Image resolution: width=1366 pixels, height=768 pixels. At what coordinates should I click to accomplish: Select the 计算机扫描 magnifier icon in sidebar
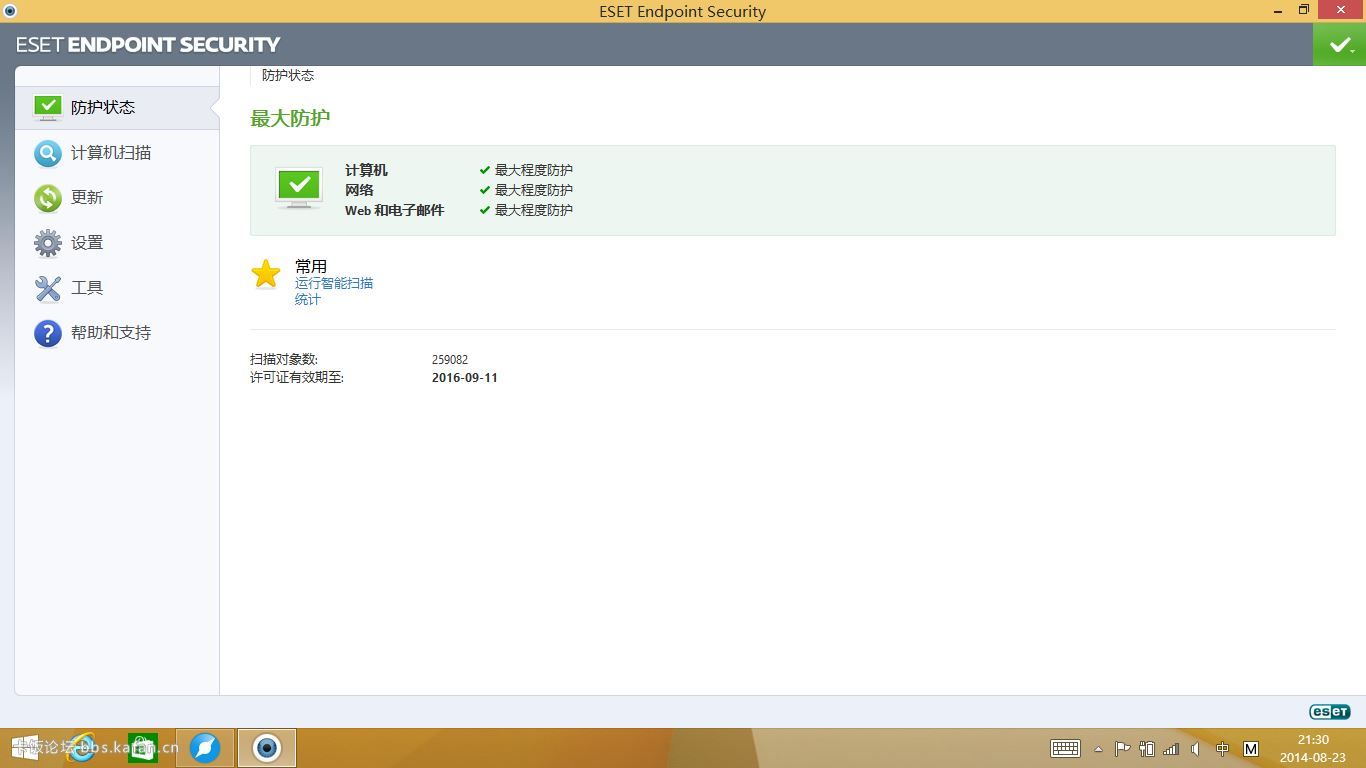(47, 152)
